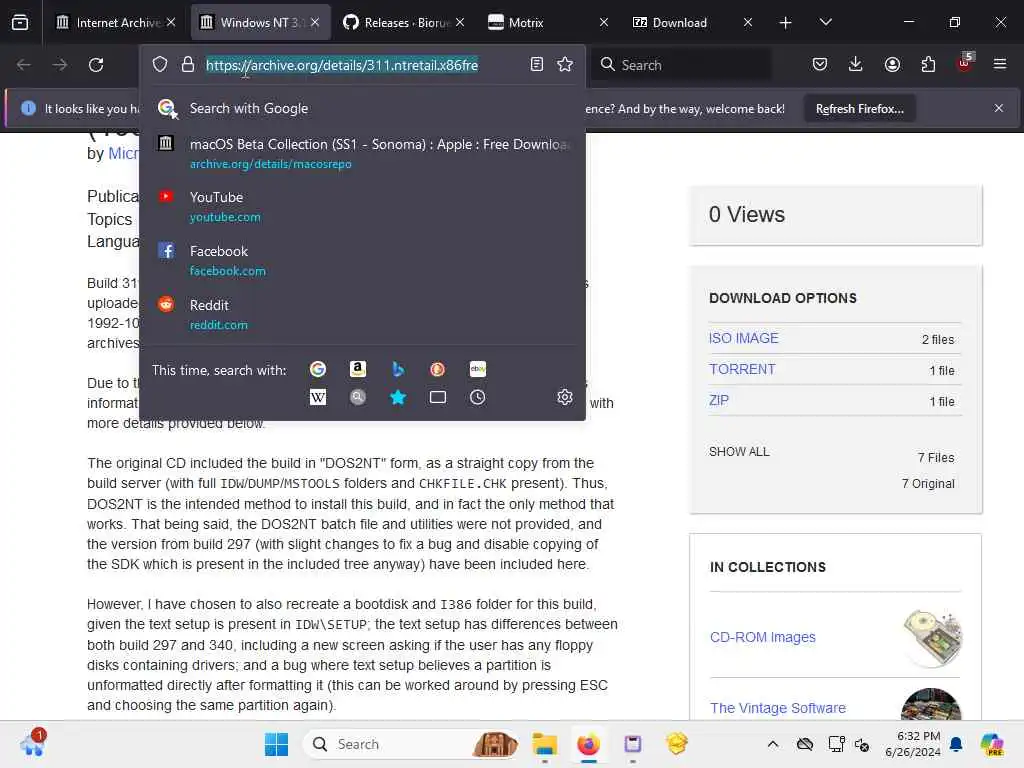Switch to the Download tab
Viewport: 1024px width, 768px height.
tap(691, 23)
